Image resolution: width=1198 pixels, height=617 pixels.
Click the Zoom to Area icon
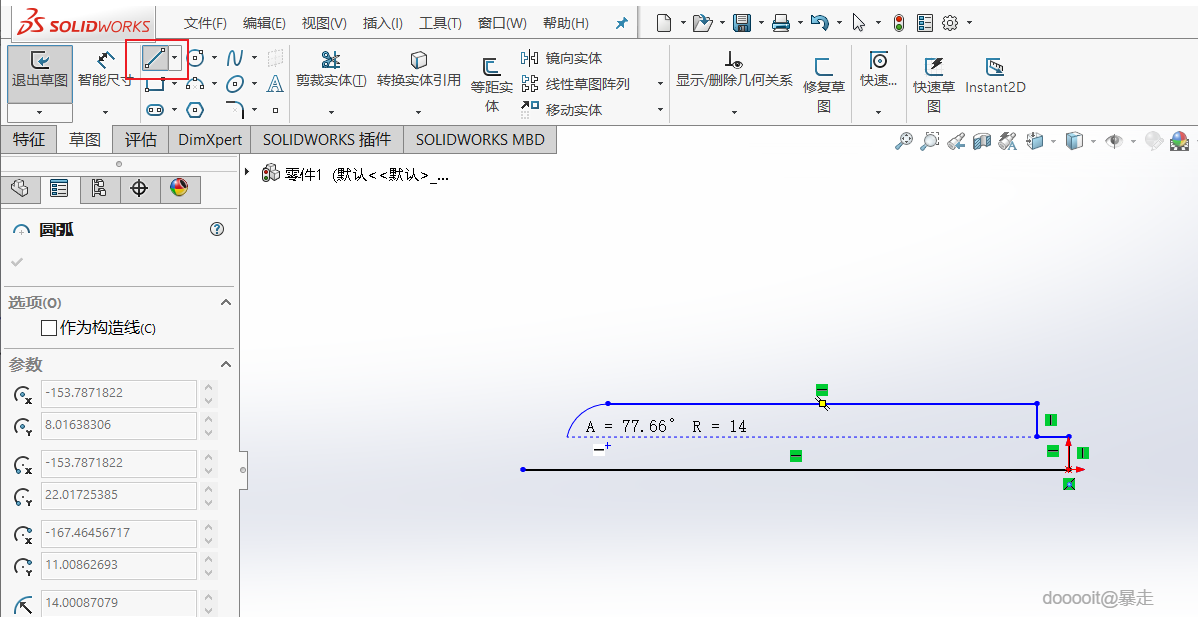(930, 141)
